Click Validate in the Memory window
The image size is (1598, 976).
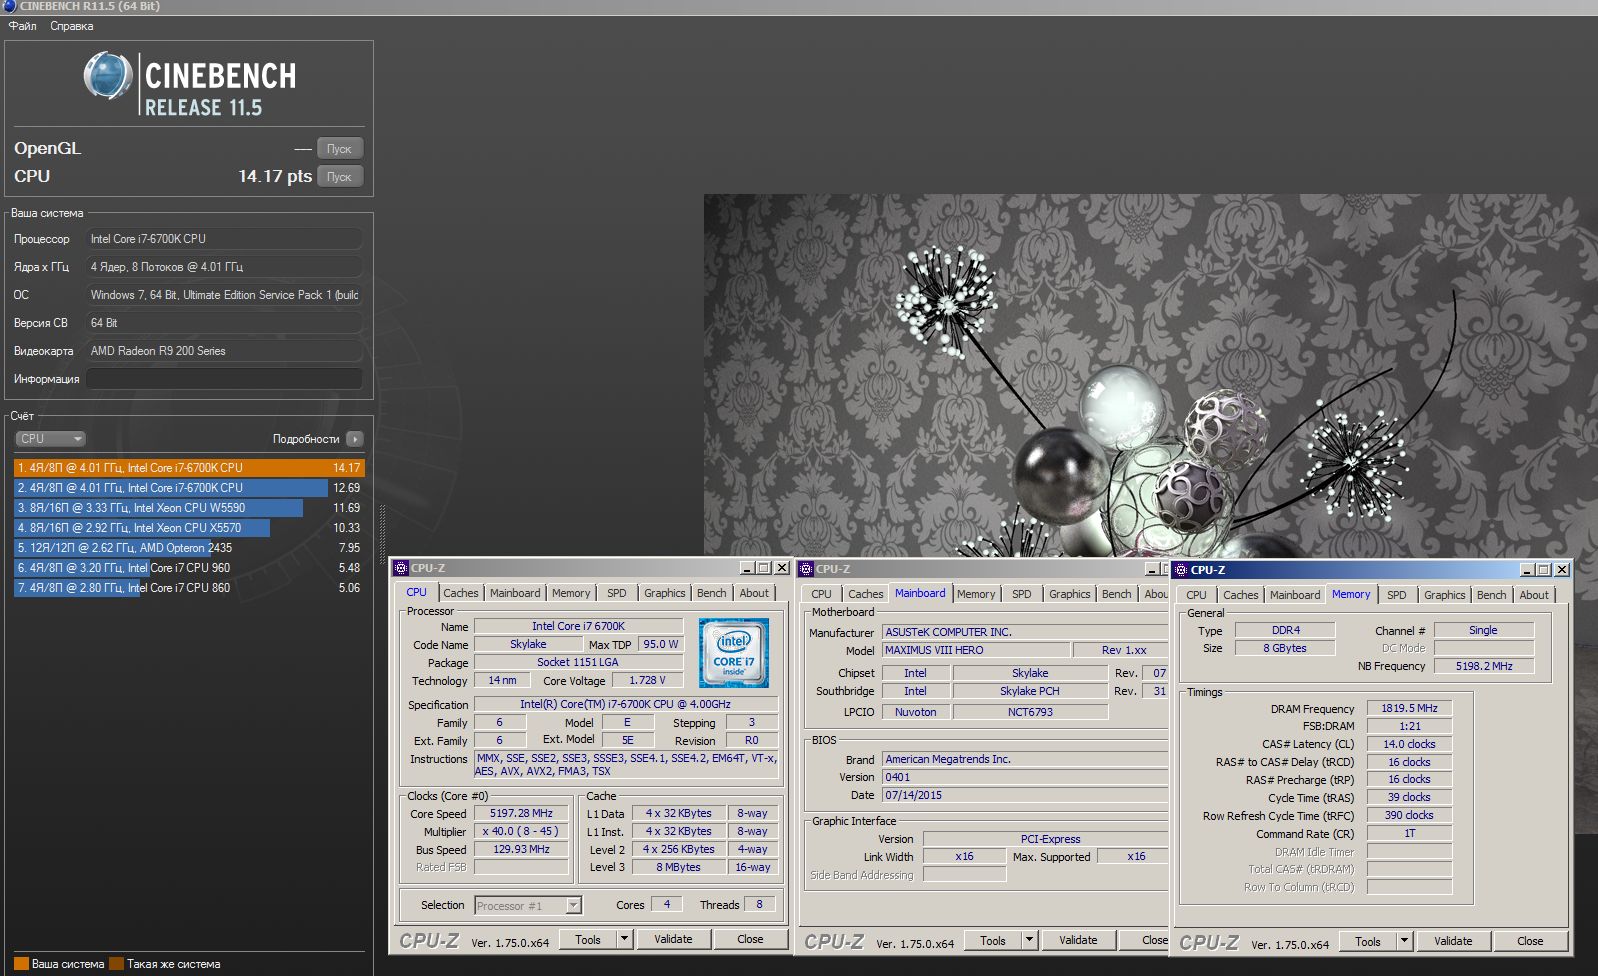point(1453,941)
